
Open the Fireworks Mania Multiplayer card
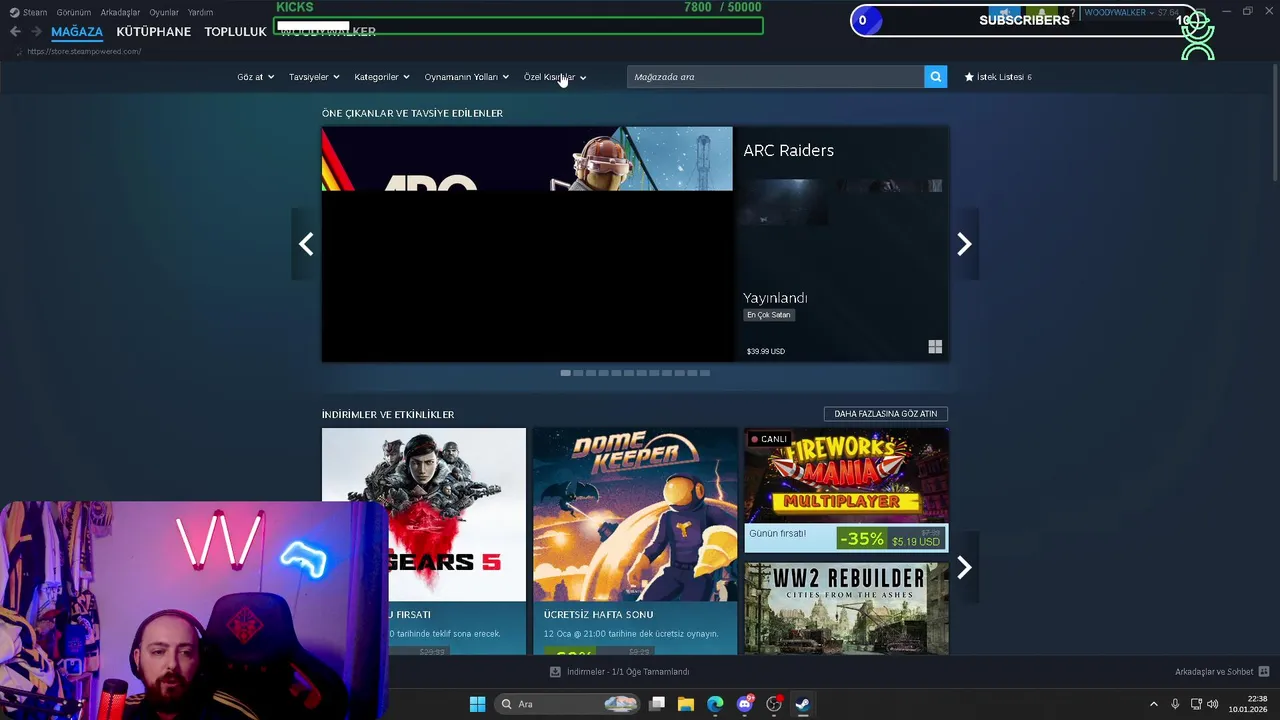pyautogui.click(x=846, y=490)
